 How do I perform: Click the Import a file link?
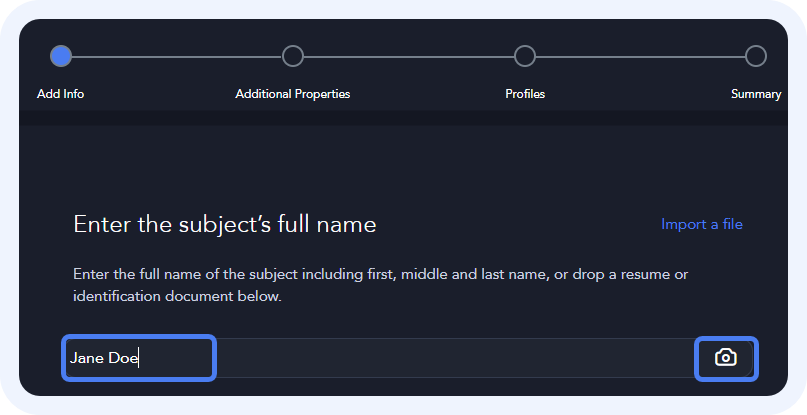701,224
